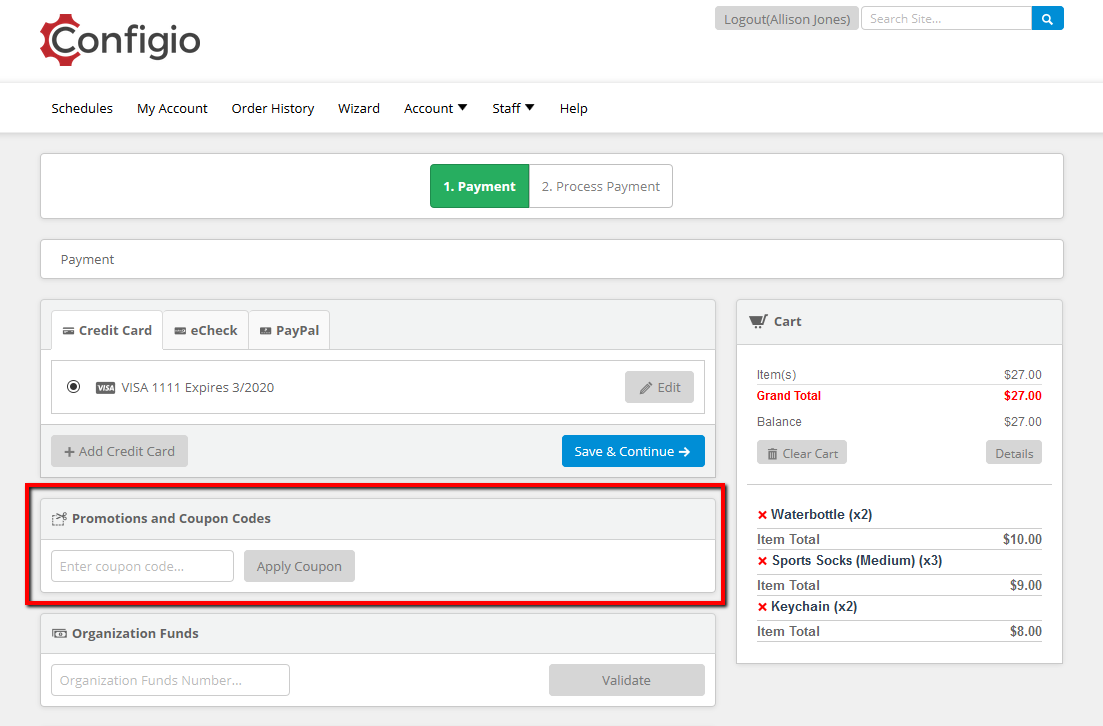1103x726 pixels.
Task: Delete Keychain item via red X icon
Action: [x=762, y=607]
